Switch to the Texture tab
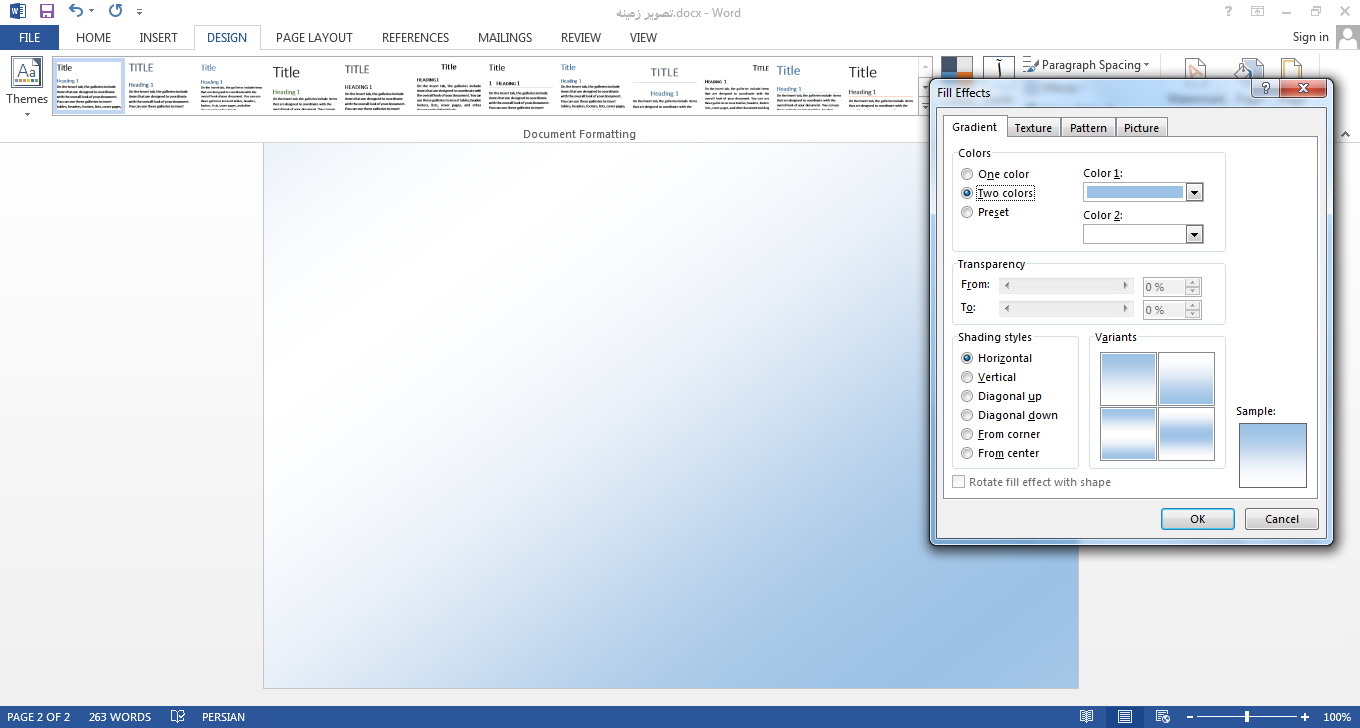This screenshot has height=728, width=1360. tap(1033, 127)
